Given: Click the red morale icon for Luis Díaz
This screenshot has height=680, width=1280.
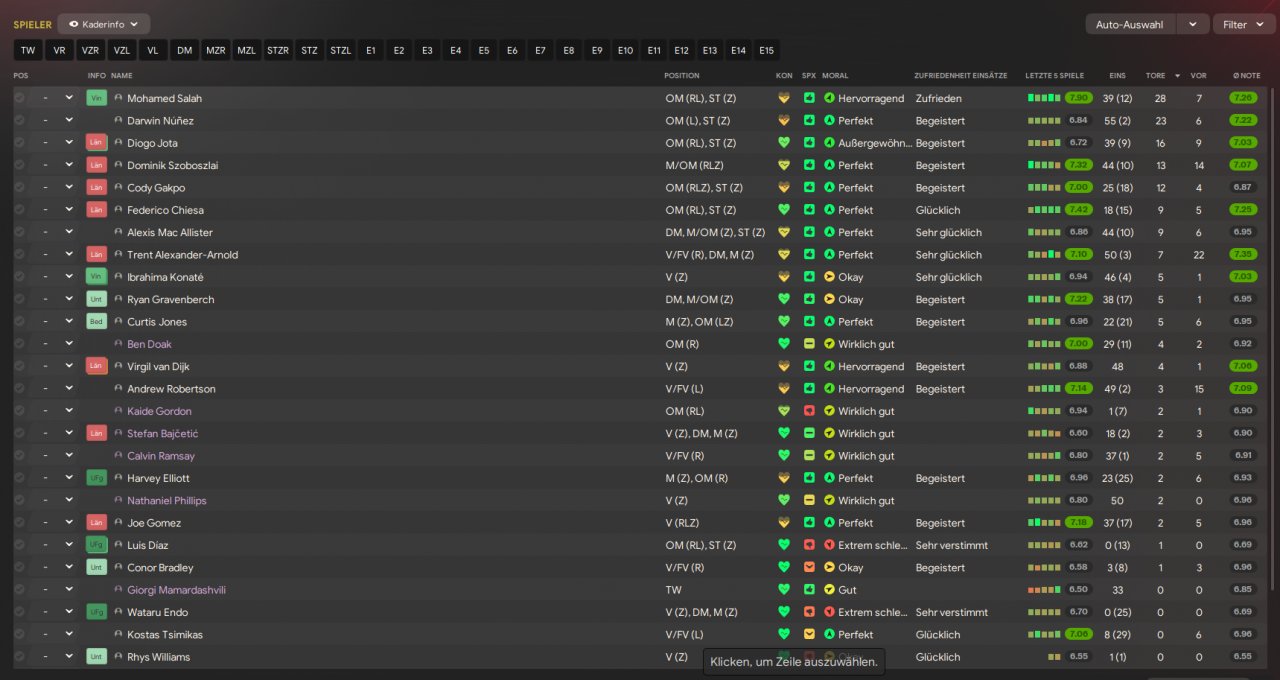Looking at the screenshot, I should [x=829, y=545].
